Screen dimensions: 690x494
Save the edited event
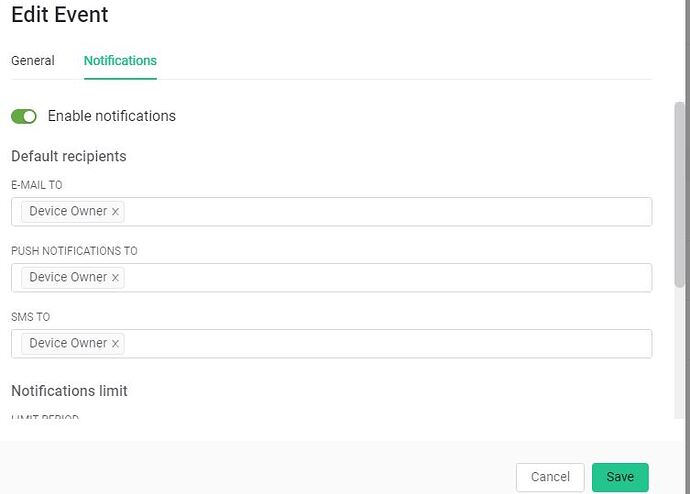[x=620, y=477]
